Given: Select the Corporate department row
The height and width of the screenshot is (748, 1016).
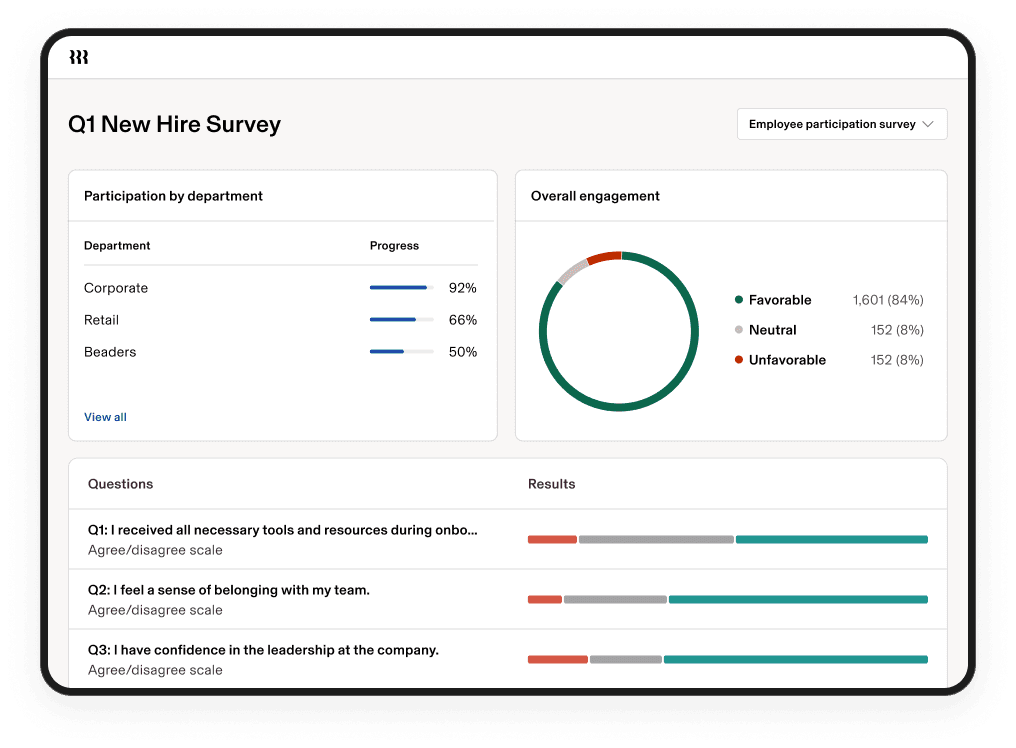Looking at the screenshot, I should [116, 288].
